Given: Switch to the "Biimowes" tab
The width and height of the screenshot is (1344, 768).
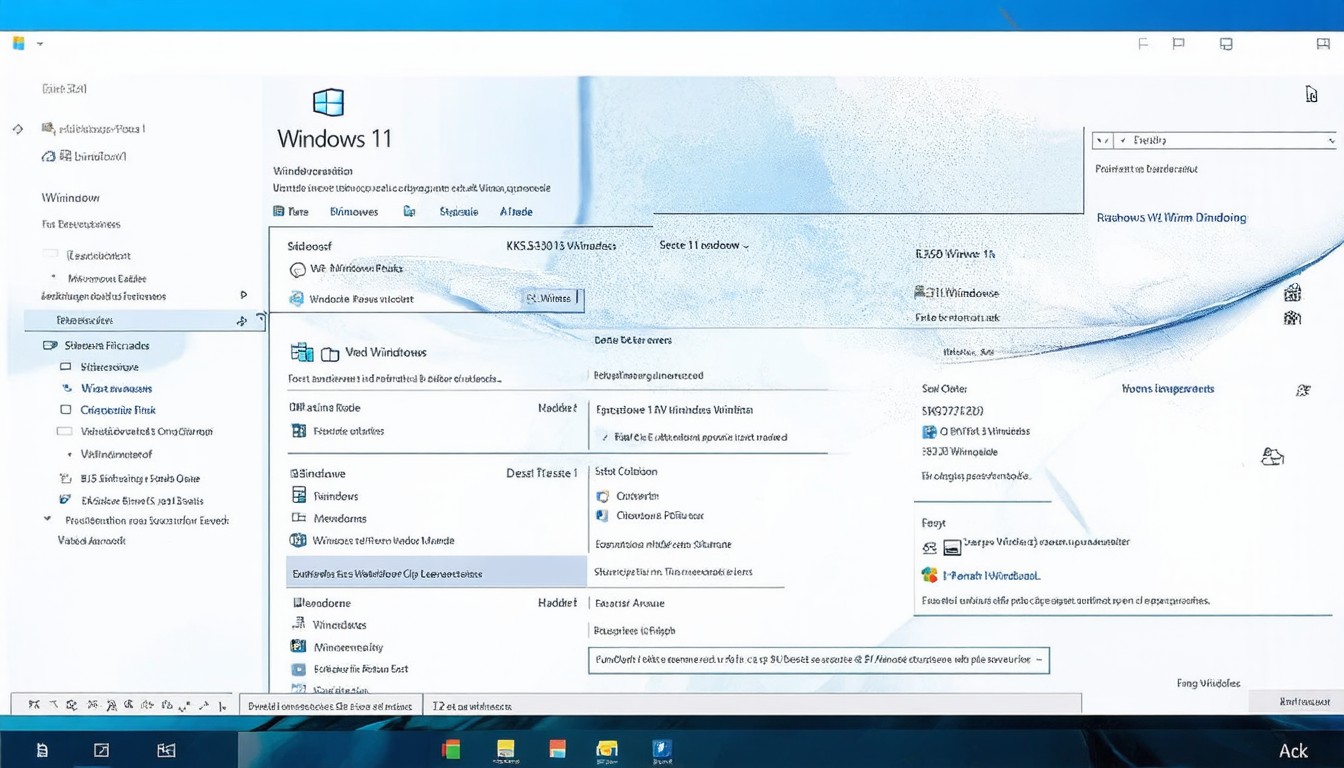Looking at the screenshot, I should tap(354, 211).
